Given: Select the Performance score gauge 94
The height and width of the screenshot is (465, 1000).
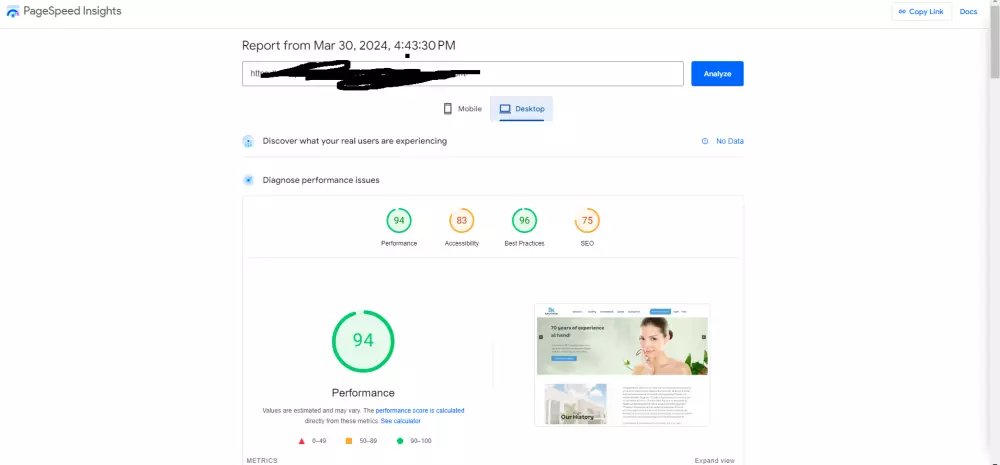Looking at the screenshot, I should [399, 221].
